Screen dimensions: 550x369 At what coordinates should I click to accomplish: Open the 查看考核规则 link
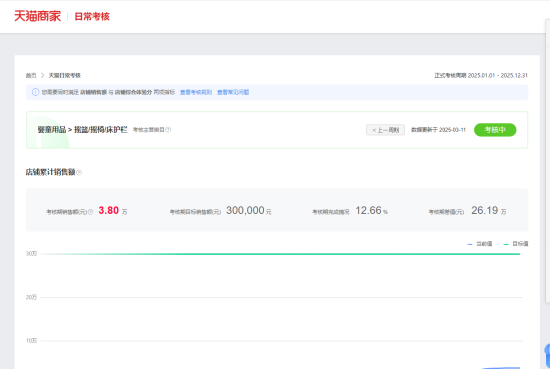click(x=196, y=92)
